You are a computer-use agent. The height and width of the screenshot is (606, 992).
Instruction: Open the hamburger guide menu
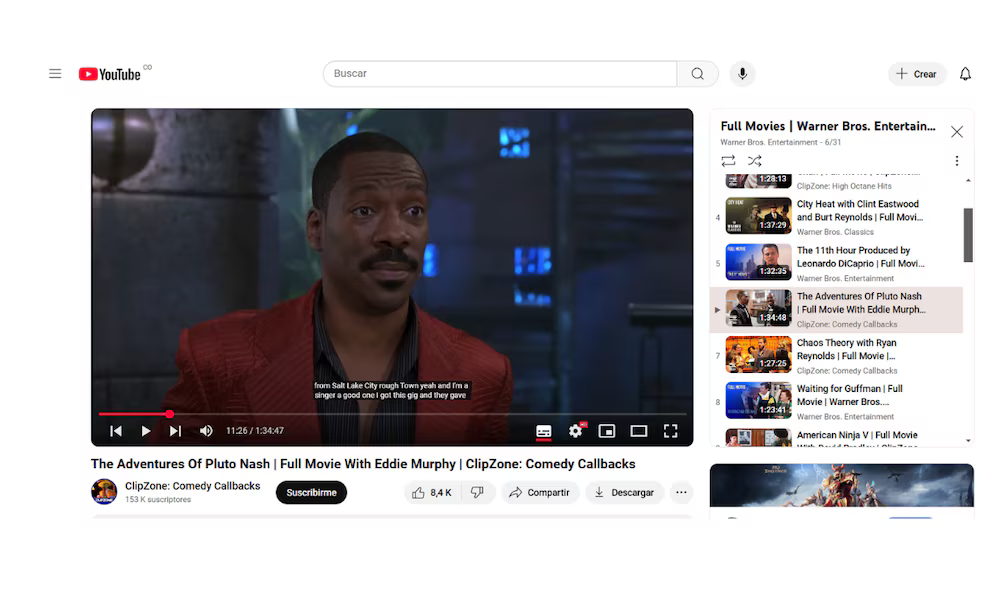(55, 74)
